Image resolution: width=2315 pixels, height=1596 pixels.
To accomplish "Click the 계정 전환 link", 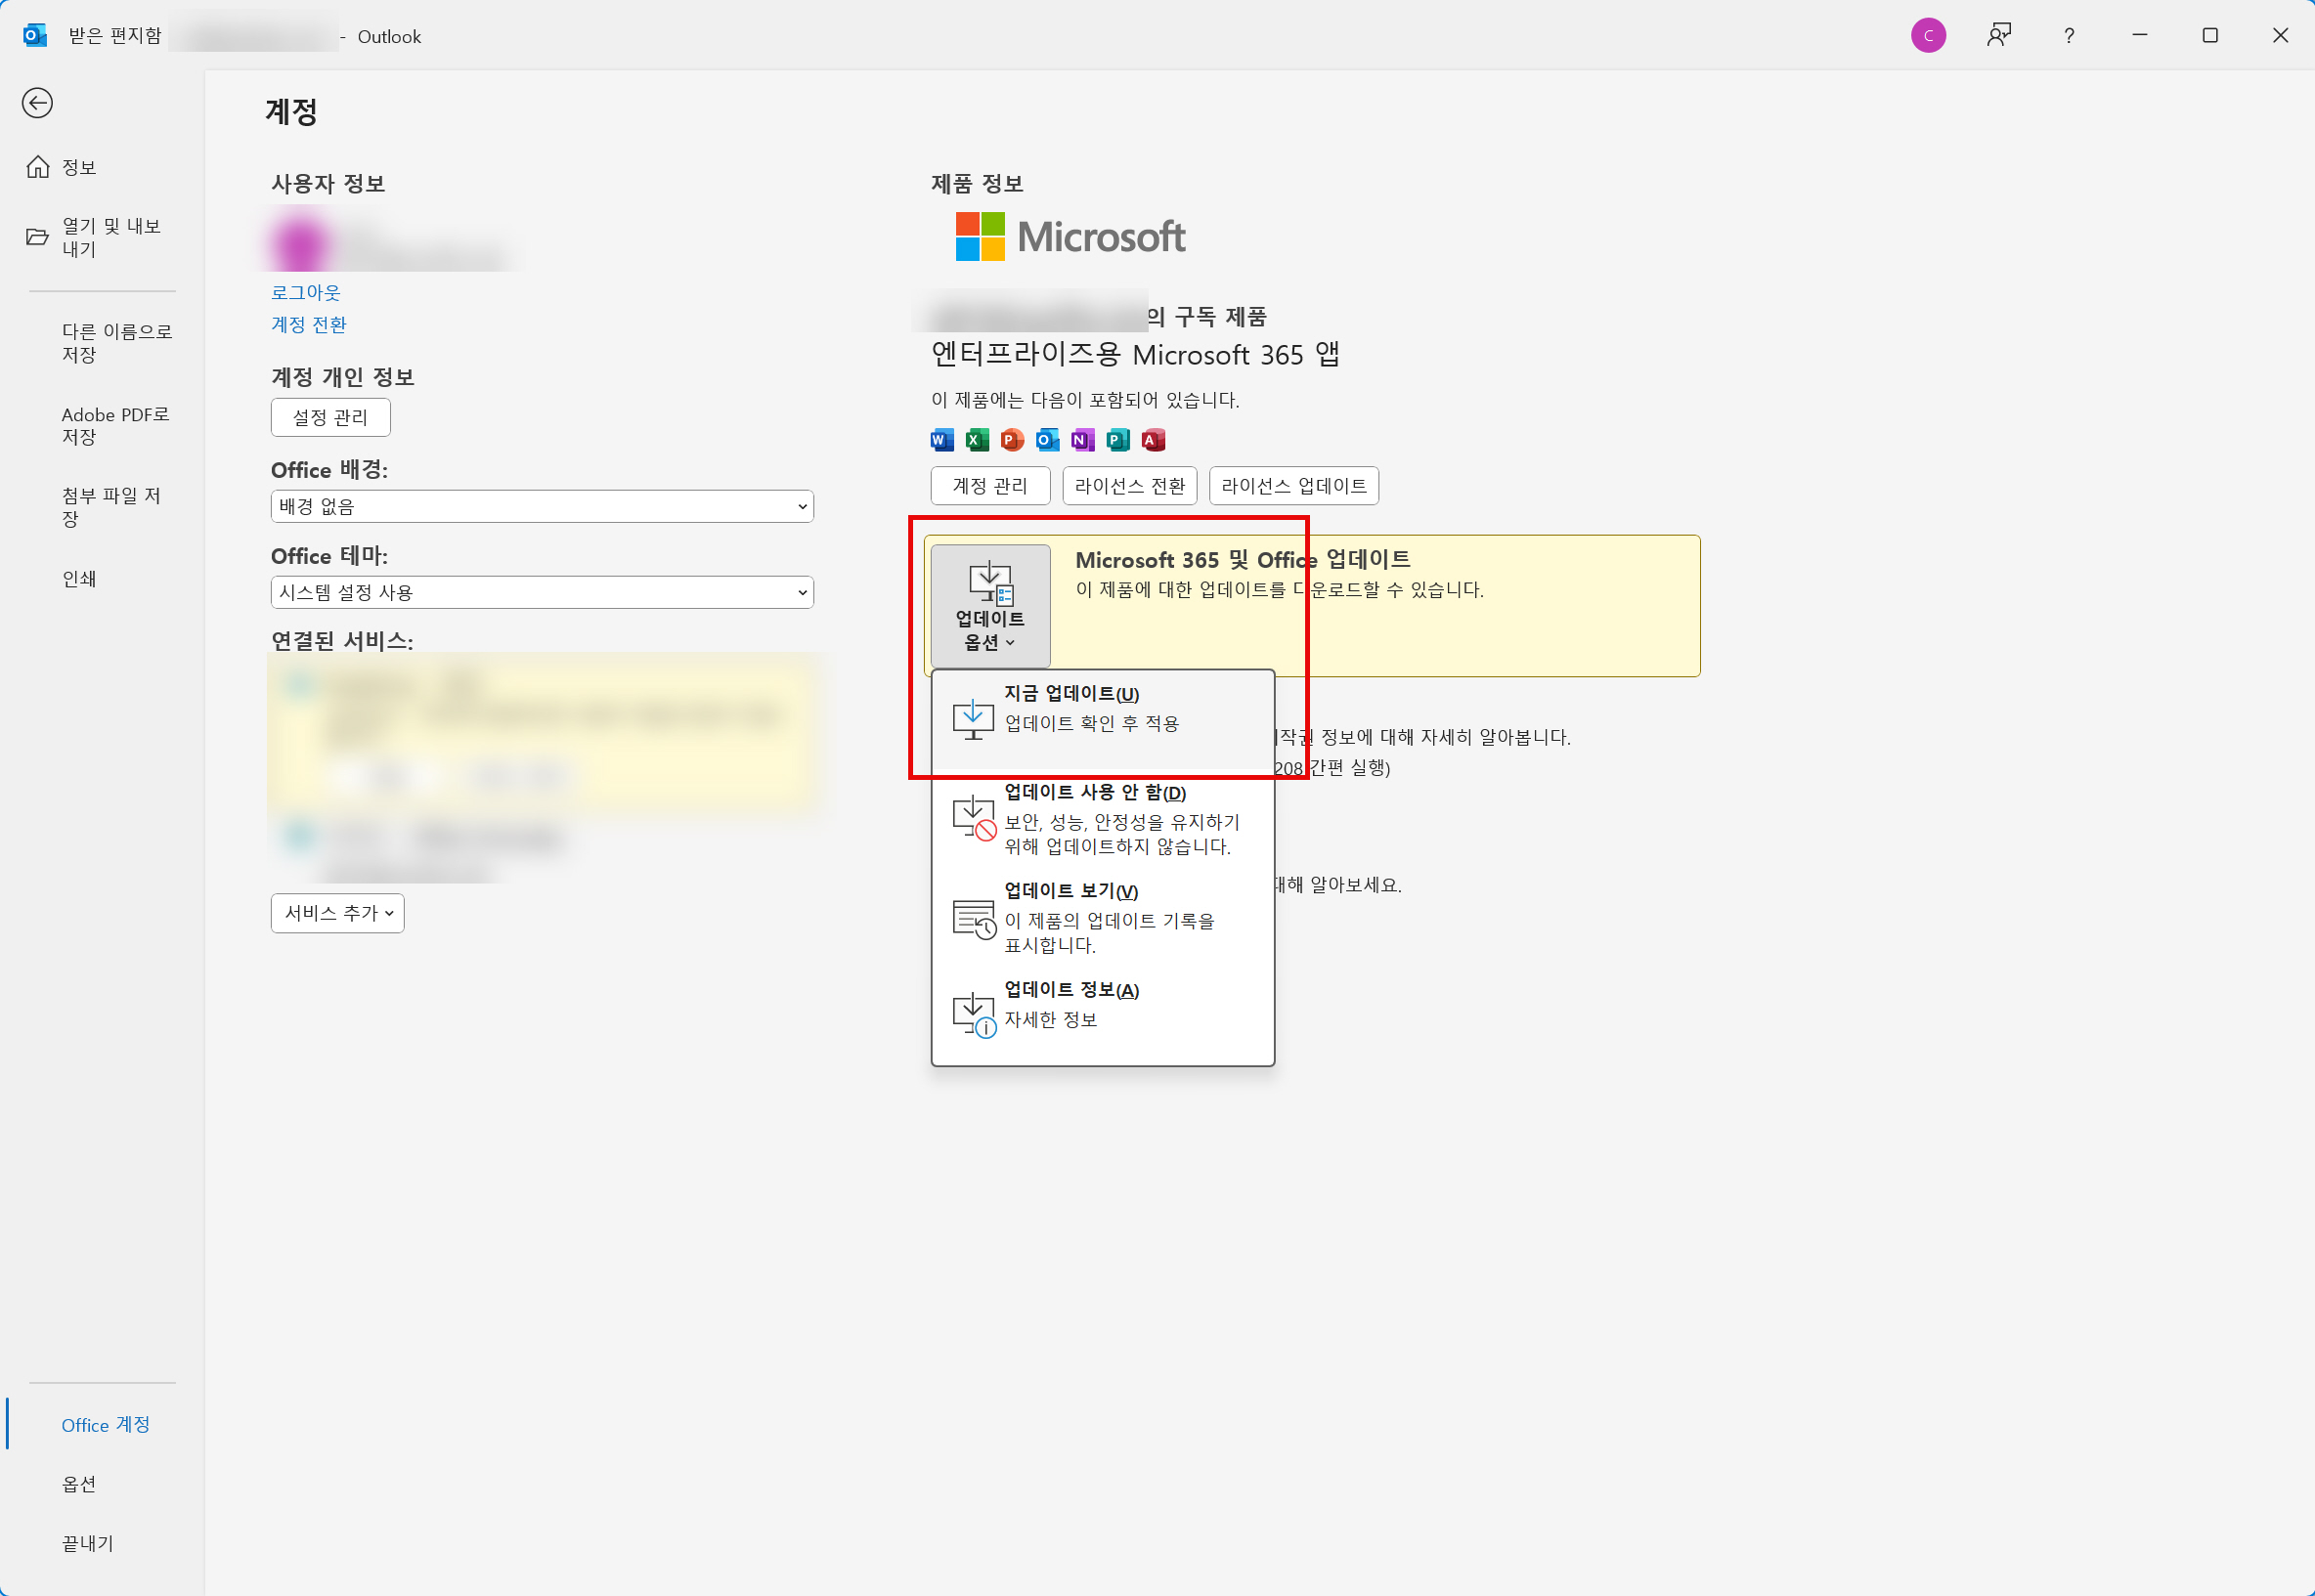I will pyautogui.click(x=309, y=324).
